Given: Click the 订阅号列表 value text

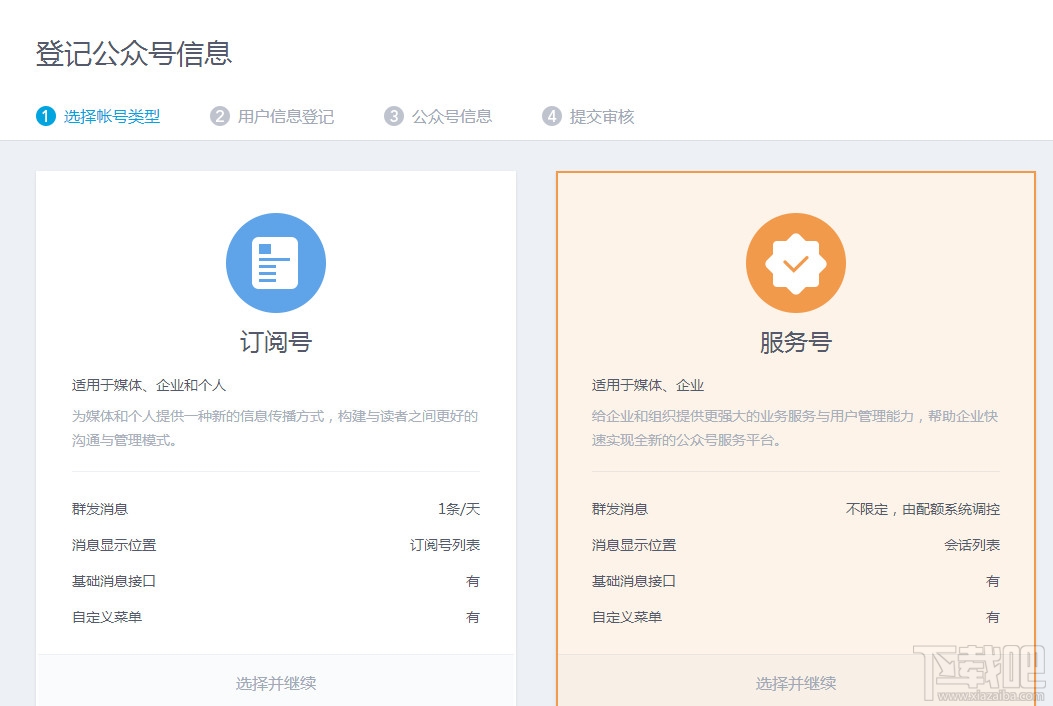Looking at the screenshot, I should [x=444, y=545].
